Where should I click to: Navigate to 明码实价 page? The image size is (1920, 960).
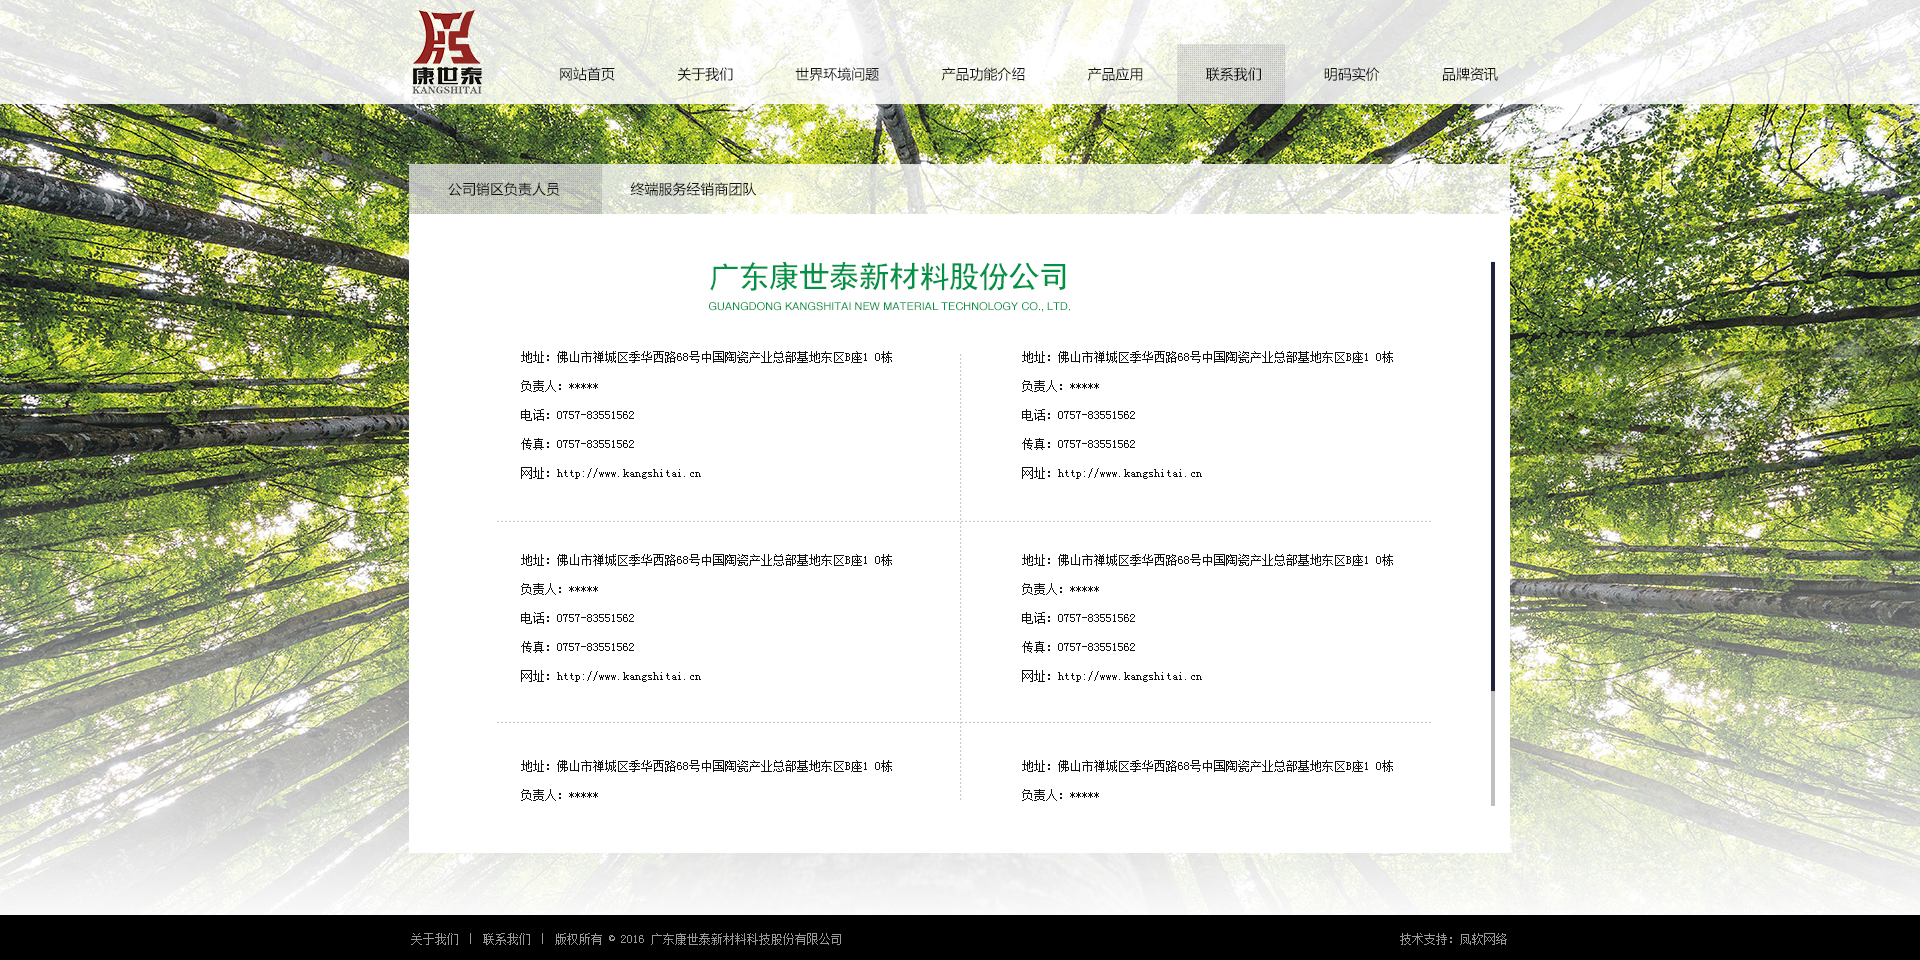pyautogui.click(x=1351, y=75)
